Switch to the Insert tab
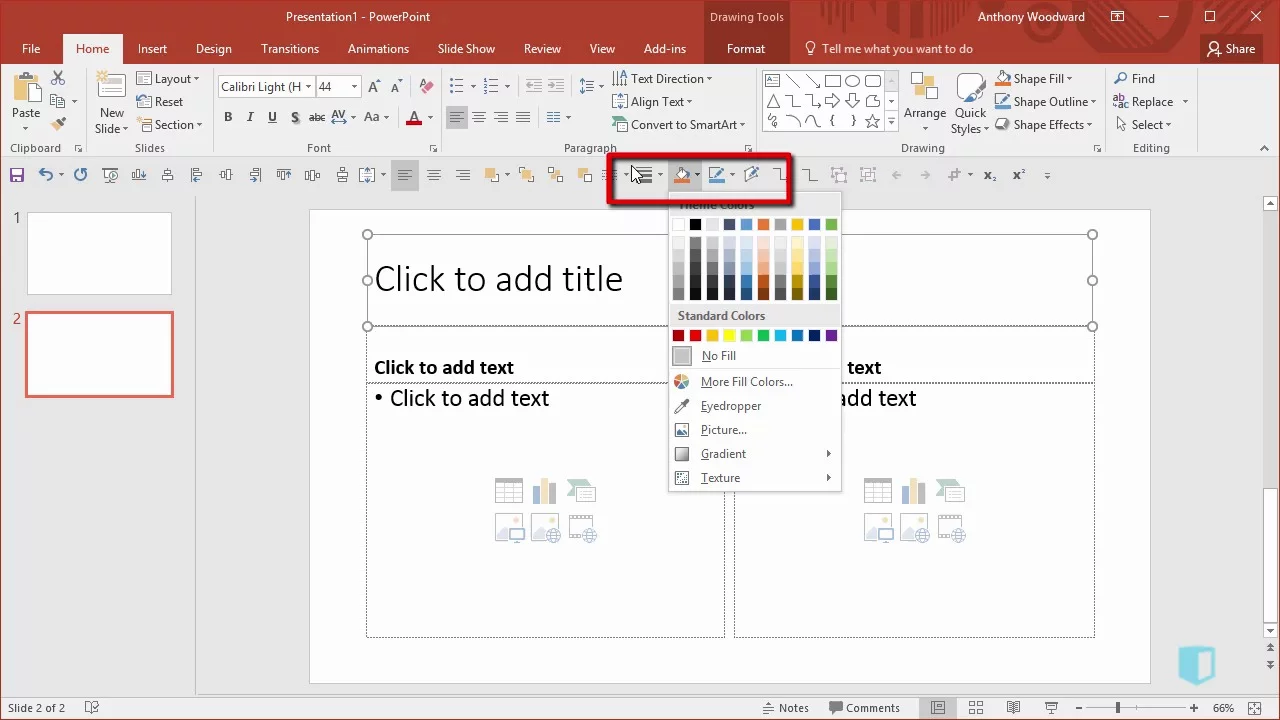Viewport: 1280px width, 720px height. (x=152, y=49)
